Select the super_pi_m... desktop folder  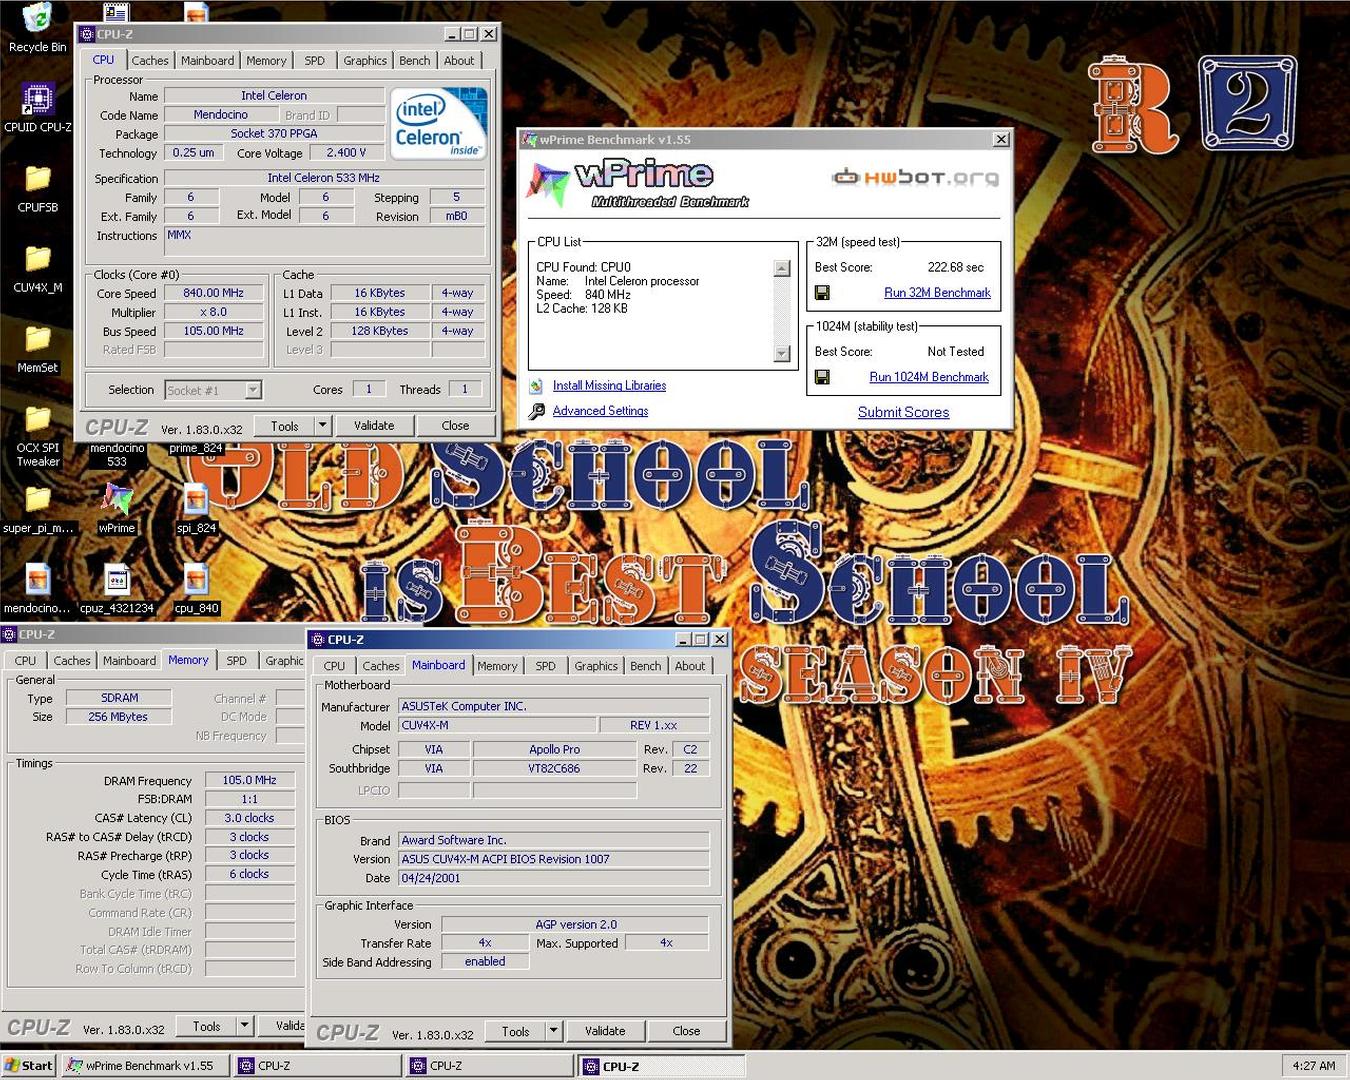tap(37, 508)
